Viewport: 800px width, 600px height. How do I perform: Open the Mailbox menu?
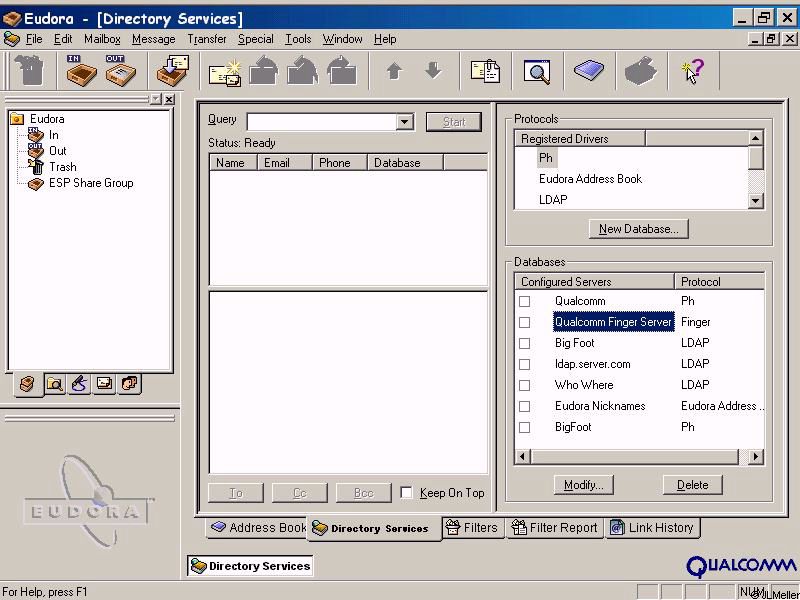point(102,39)
